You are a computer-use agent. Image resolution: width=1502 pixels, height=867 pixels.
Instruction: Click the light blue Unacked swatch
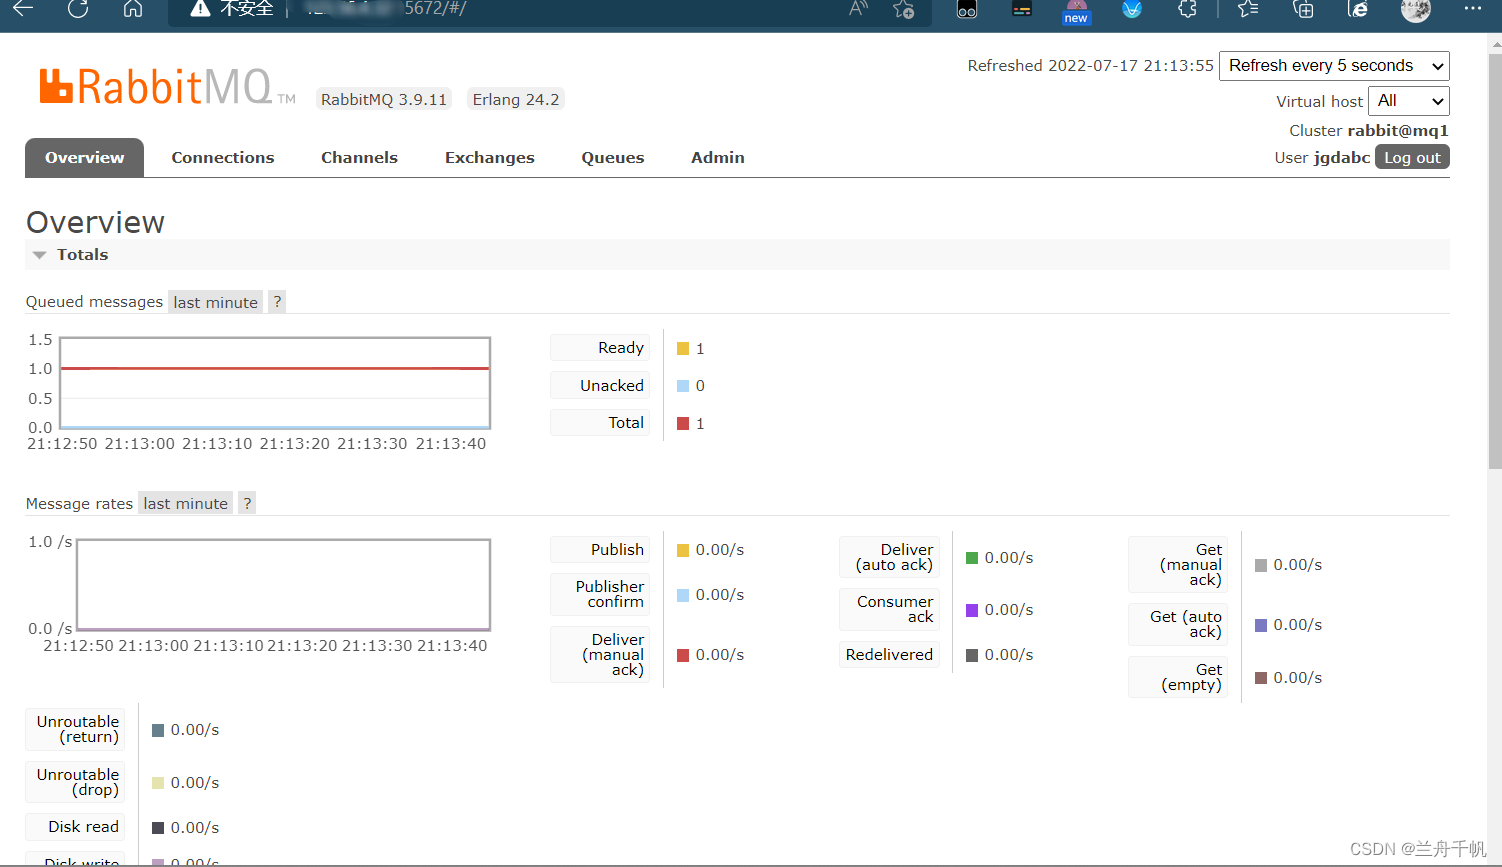(x=683, y=386)
